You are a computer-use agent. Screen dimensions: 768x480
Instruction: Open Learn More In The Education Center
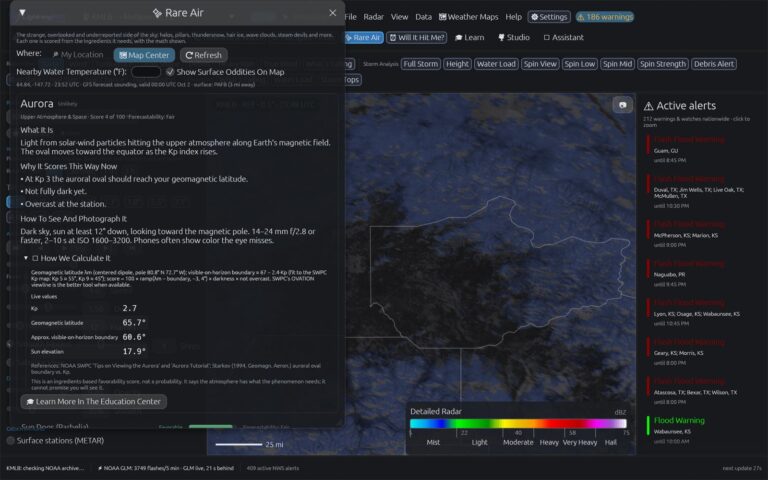coord(94,402)
